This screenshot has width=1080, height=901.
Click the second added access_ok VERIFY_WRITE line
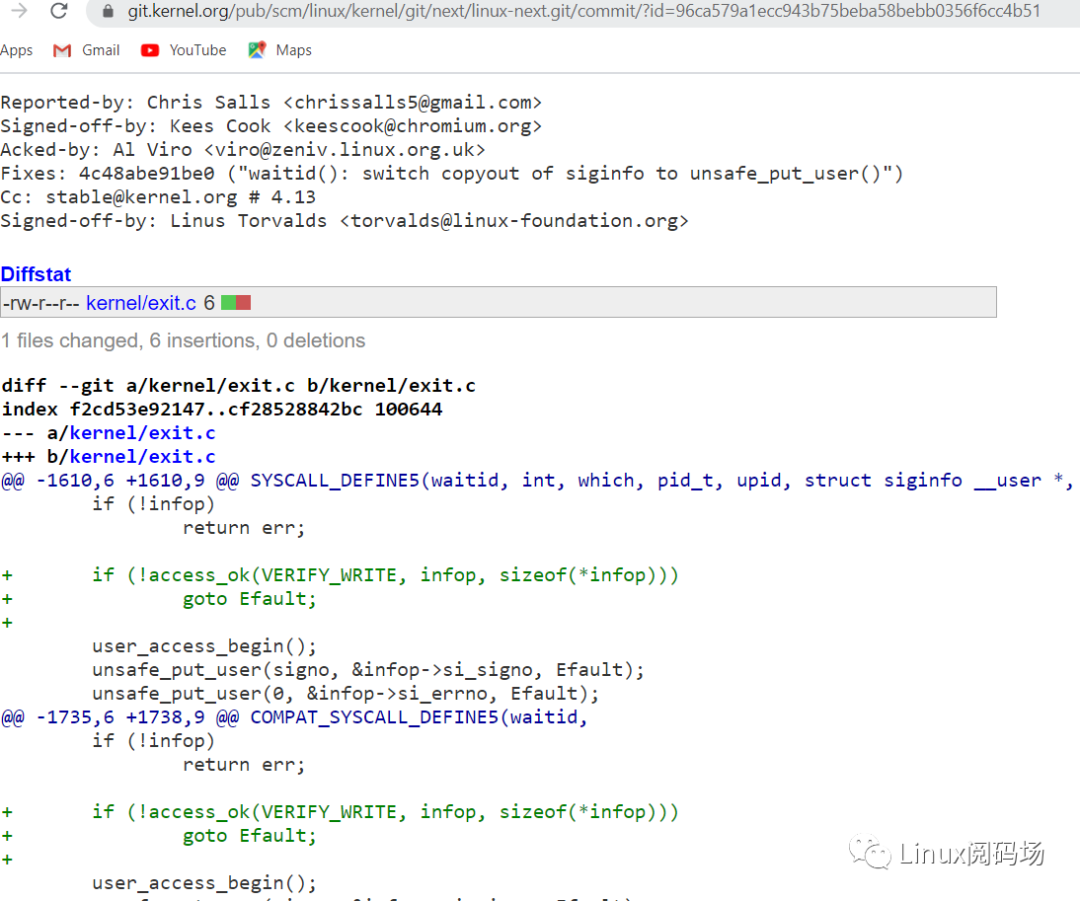pyautogui.click(x=386, y=812)
